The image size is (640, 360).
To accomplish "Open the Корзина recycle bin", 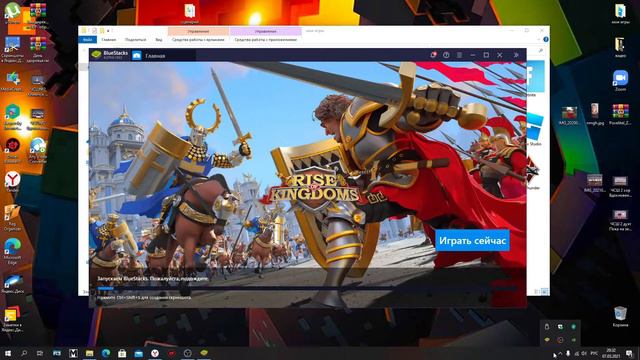I will (620, 317).
